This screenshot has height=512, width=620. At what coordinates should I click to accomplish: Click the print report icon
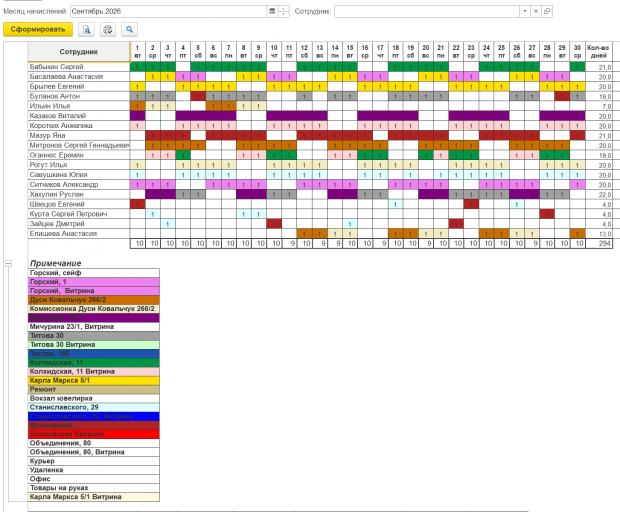point(108,29)
